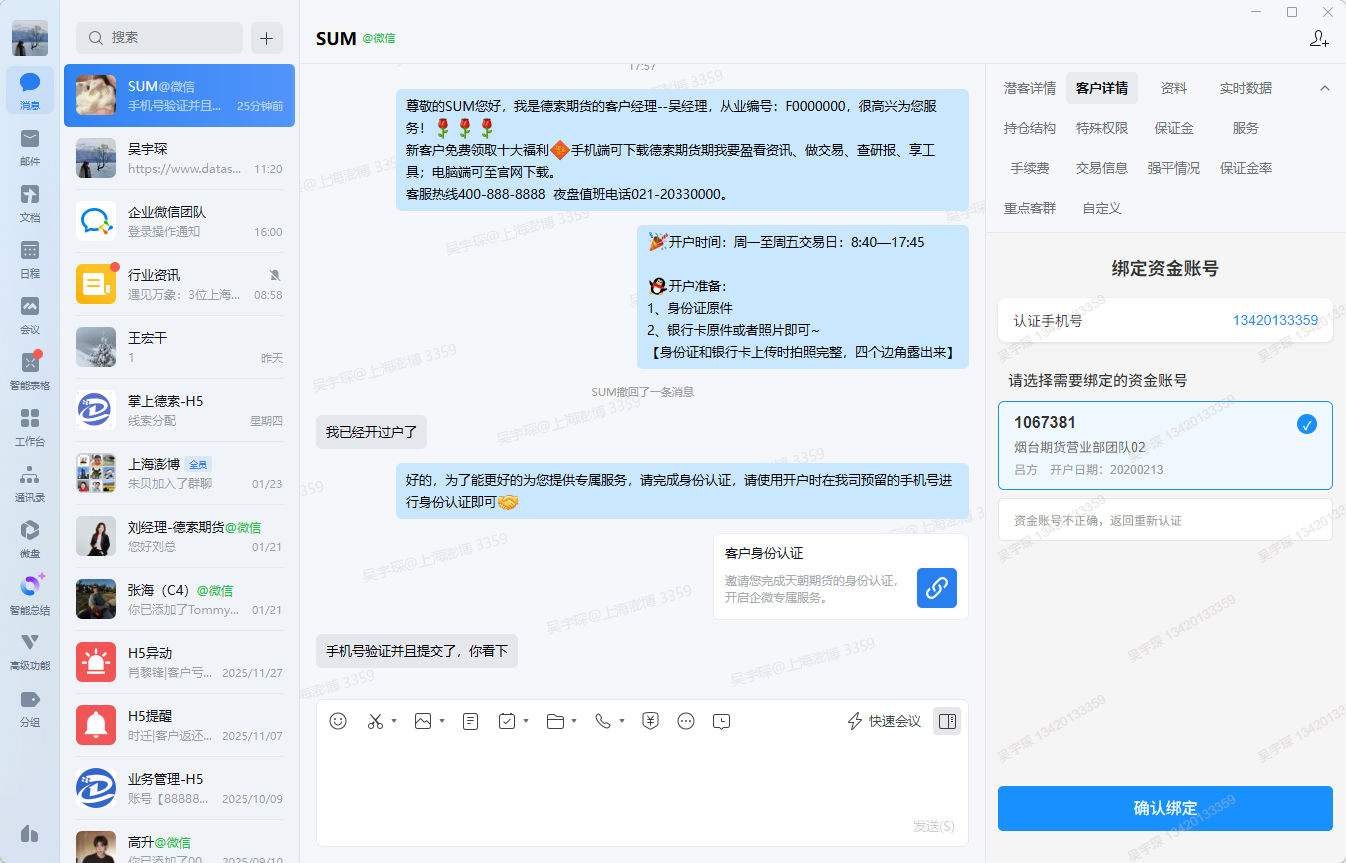Click the image icon in chat toolbar
This screenshot has width=1346, height=863.
(423, 721)
